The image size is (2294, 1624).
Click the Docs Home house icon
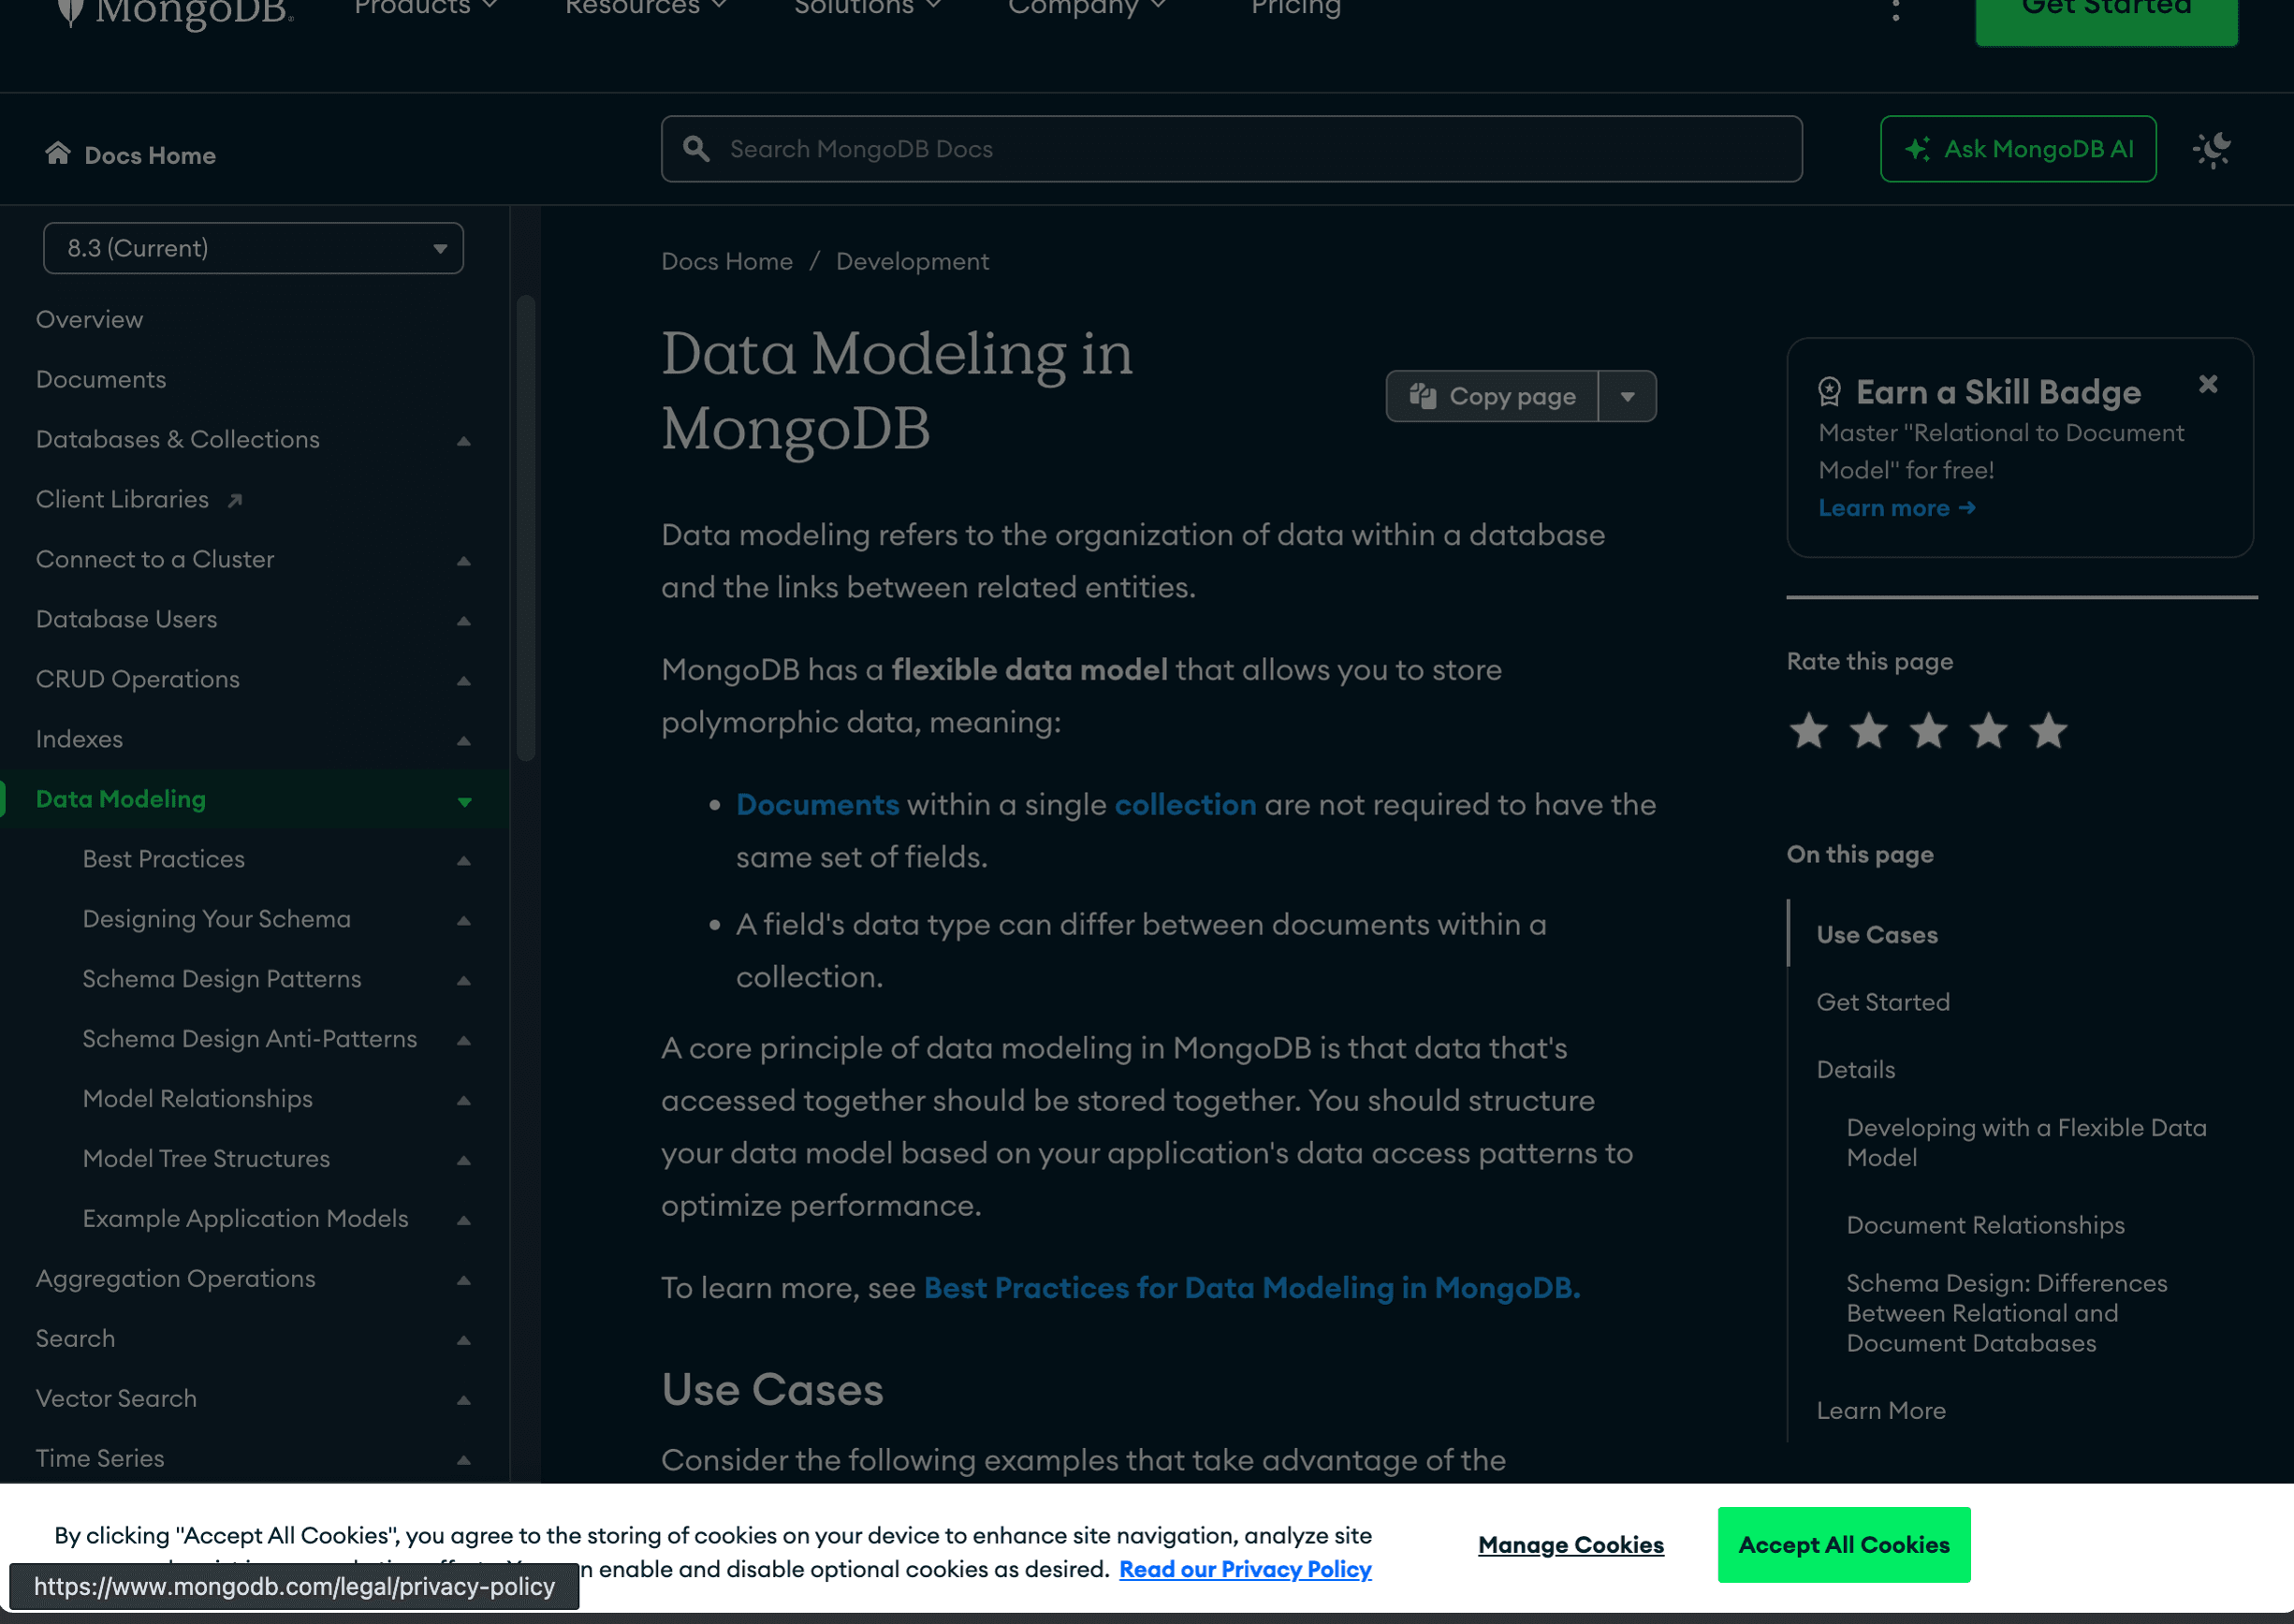(x=58, y=153)
